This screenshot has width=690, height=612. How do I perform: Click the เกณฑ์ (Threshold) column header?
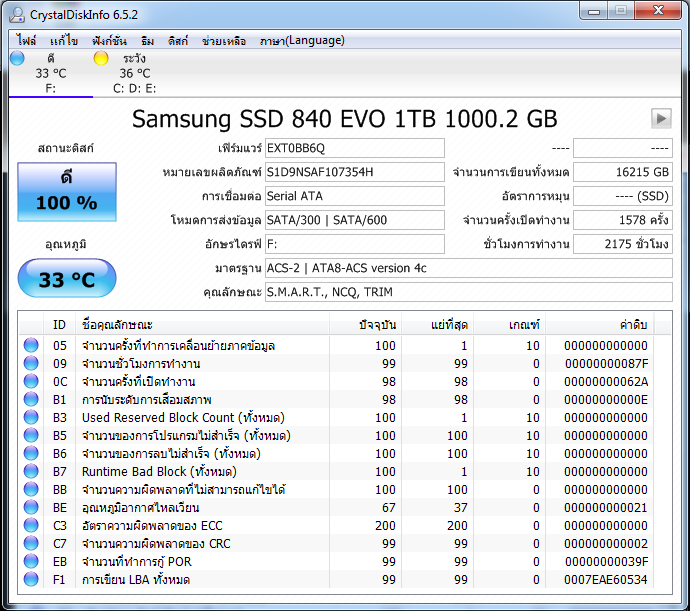[510, 325]
